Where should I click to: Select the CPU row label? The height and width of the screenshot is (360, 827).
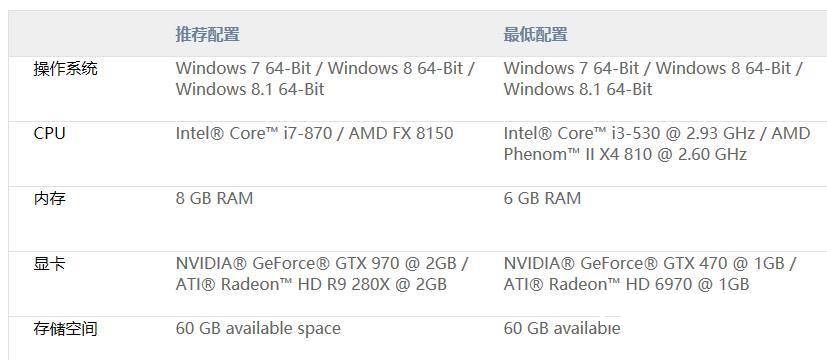click(50, 133)
